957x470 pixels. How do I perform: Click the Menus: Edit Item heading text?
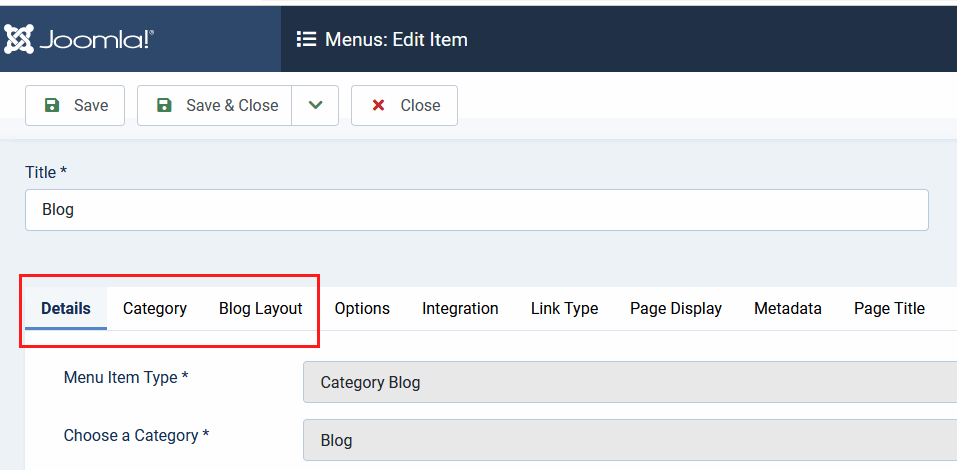(396, 40)
